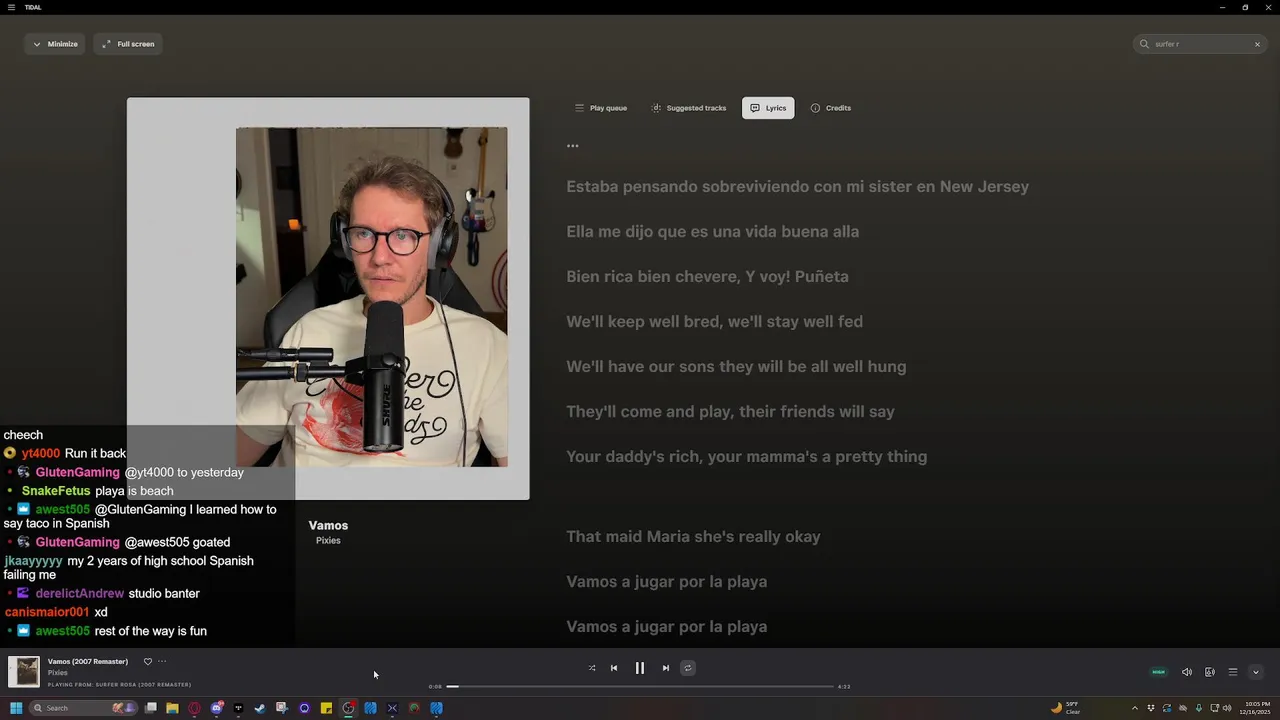Viewport: 1280px width, 720px height.
Task: Open Pixies artist link below album art
Action: point(328,541)
